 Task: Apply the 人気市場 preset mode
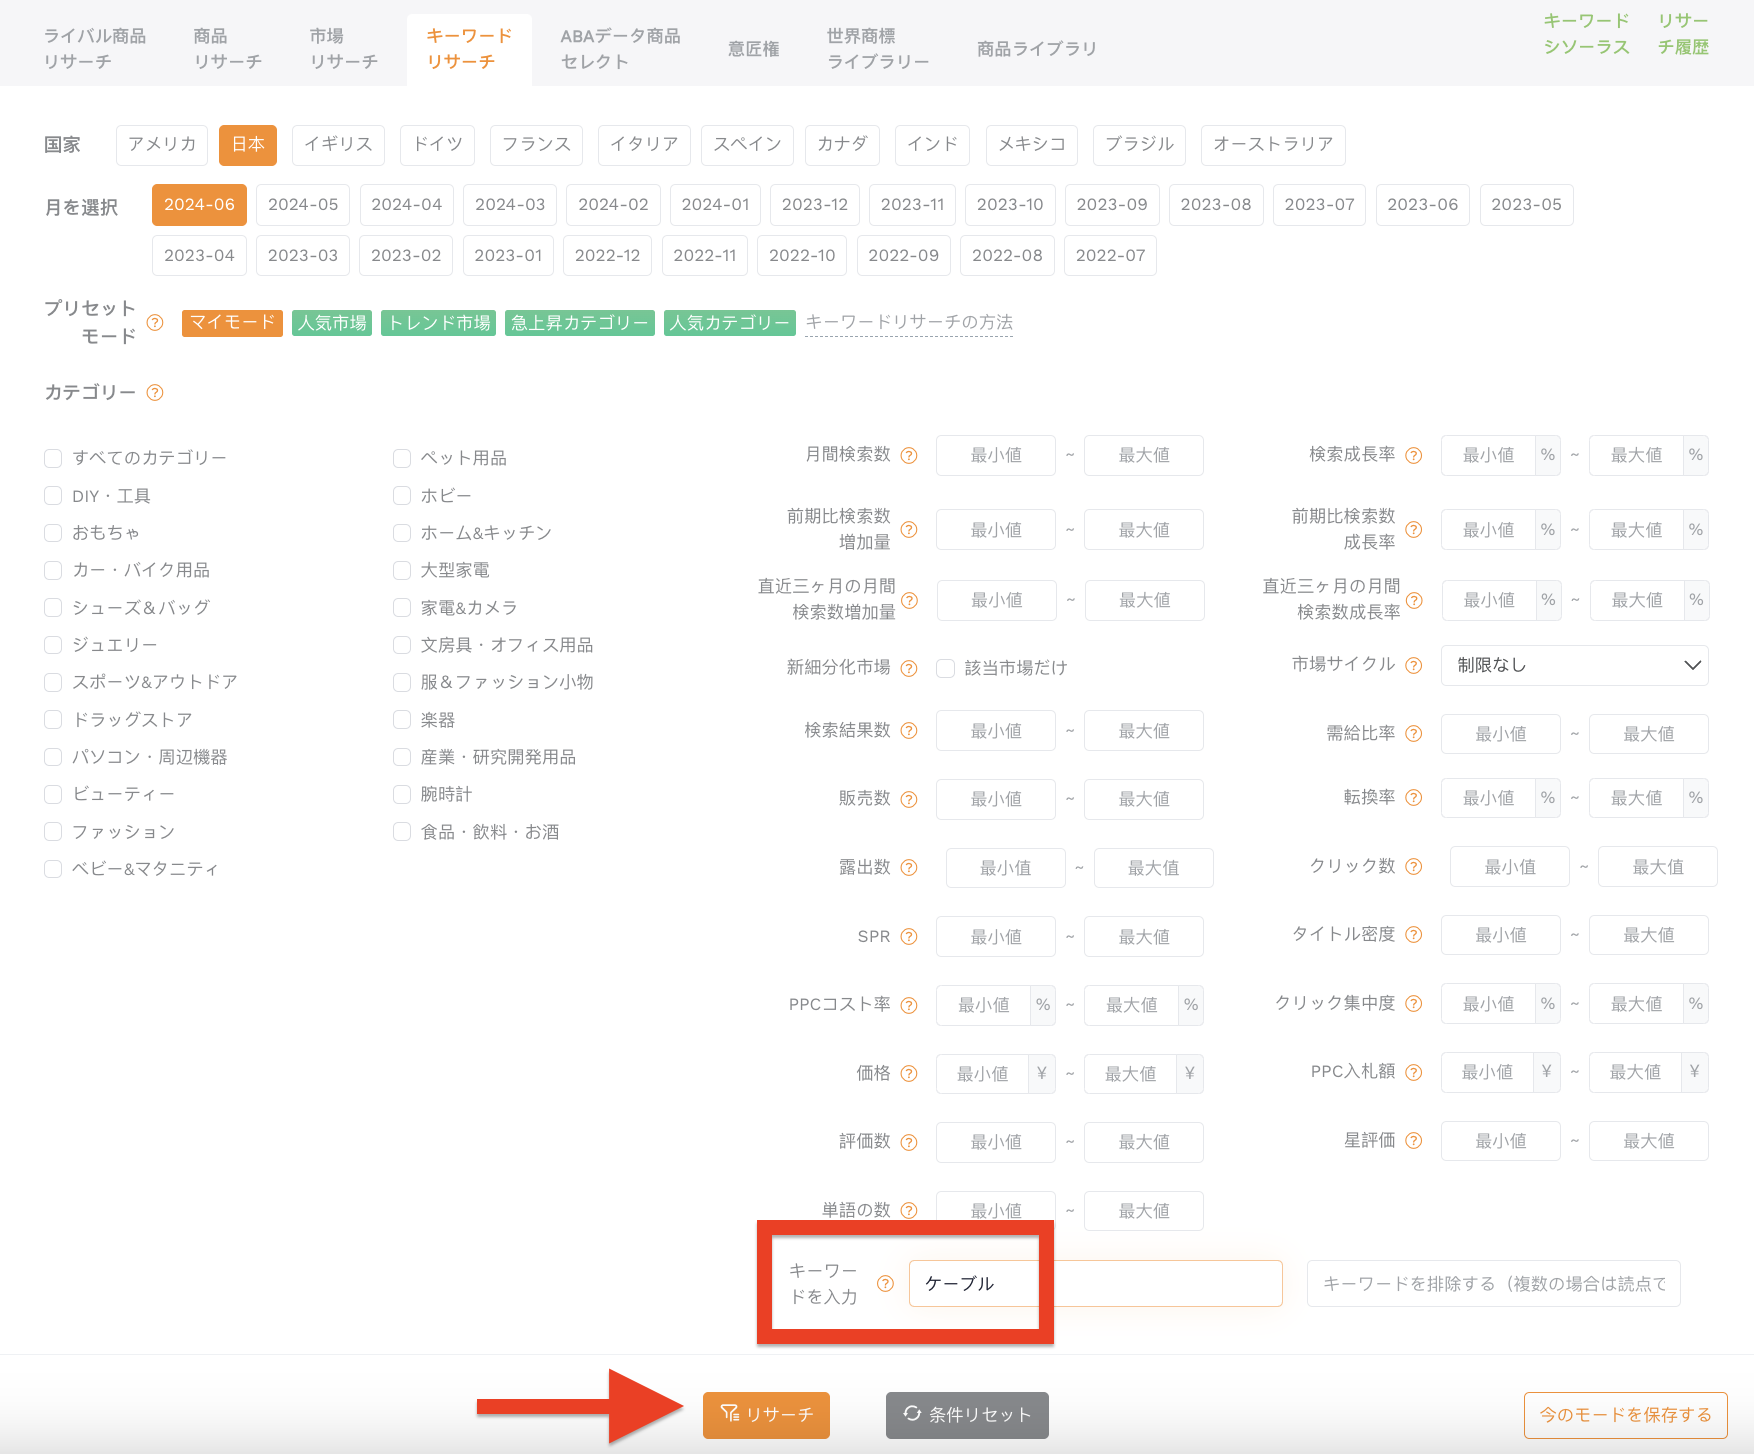coord(332,323)
